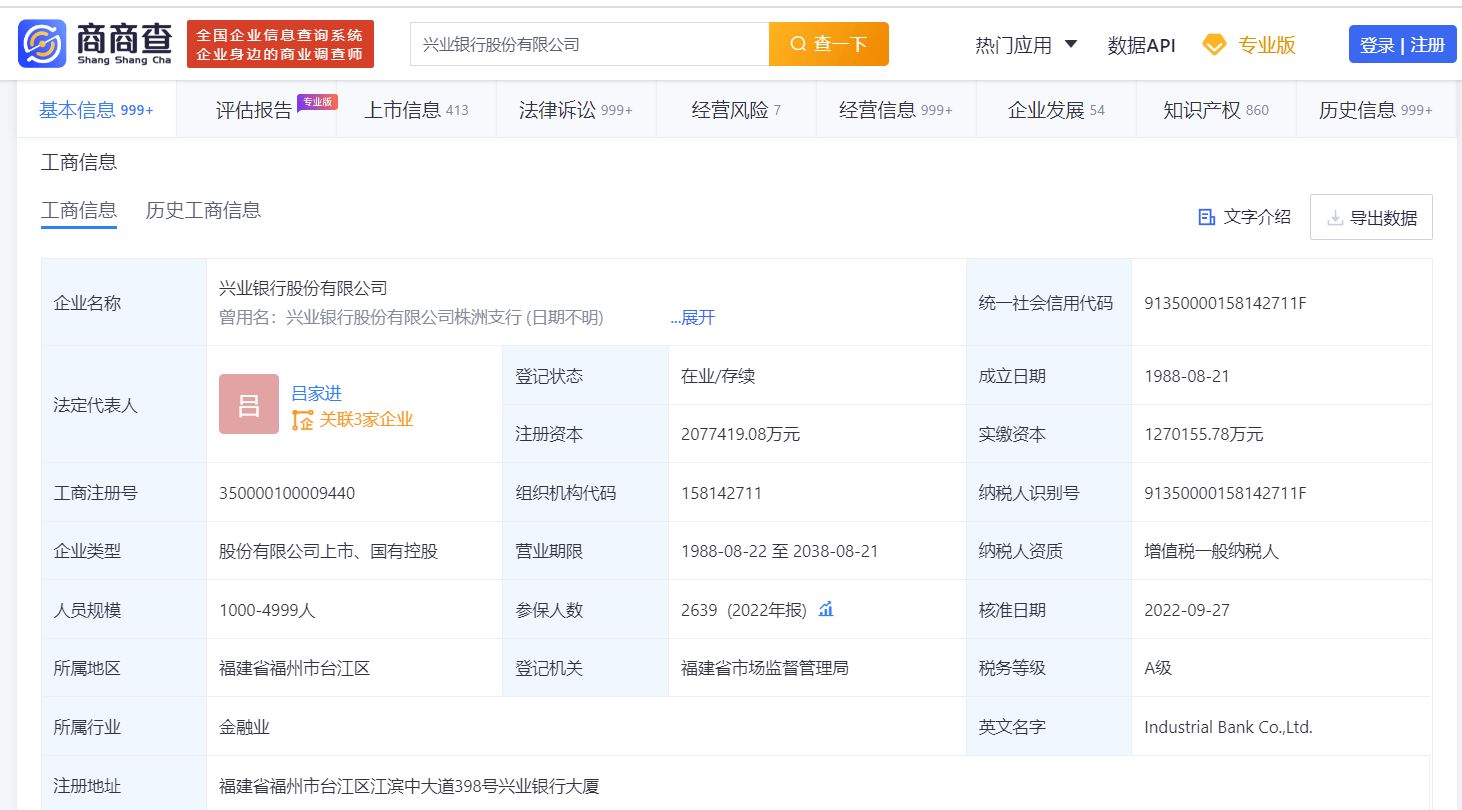Click the 专业版 badge on 评估报告
The image size is (1462, 810).
click(x=317, y=101)
